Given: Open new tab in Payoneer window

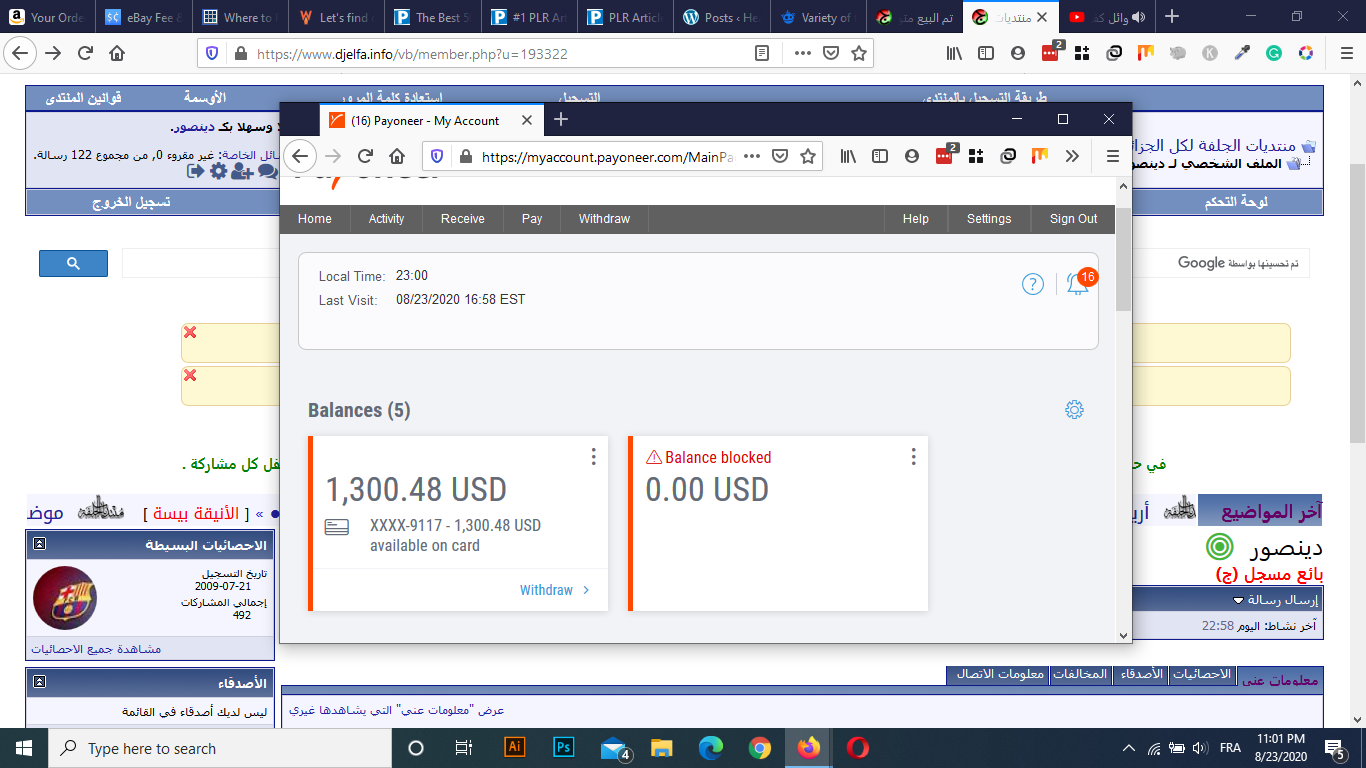Looking at the screenshot, I should point(561,120).
